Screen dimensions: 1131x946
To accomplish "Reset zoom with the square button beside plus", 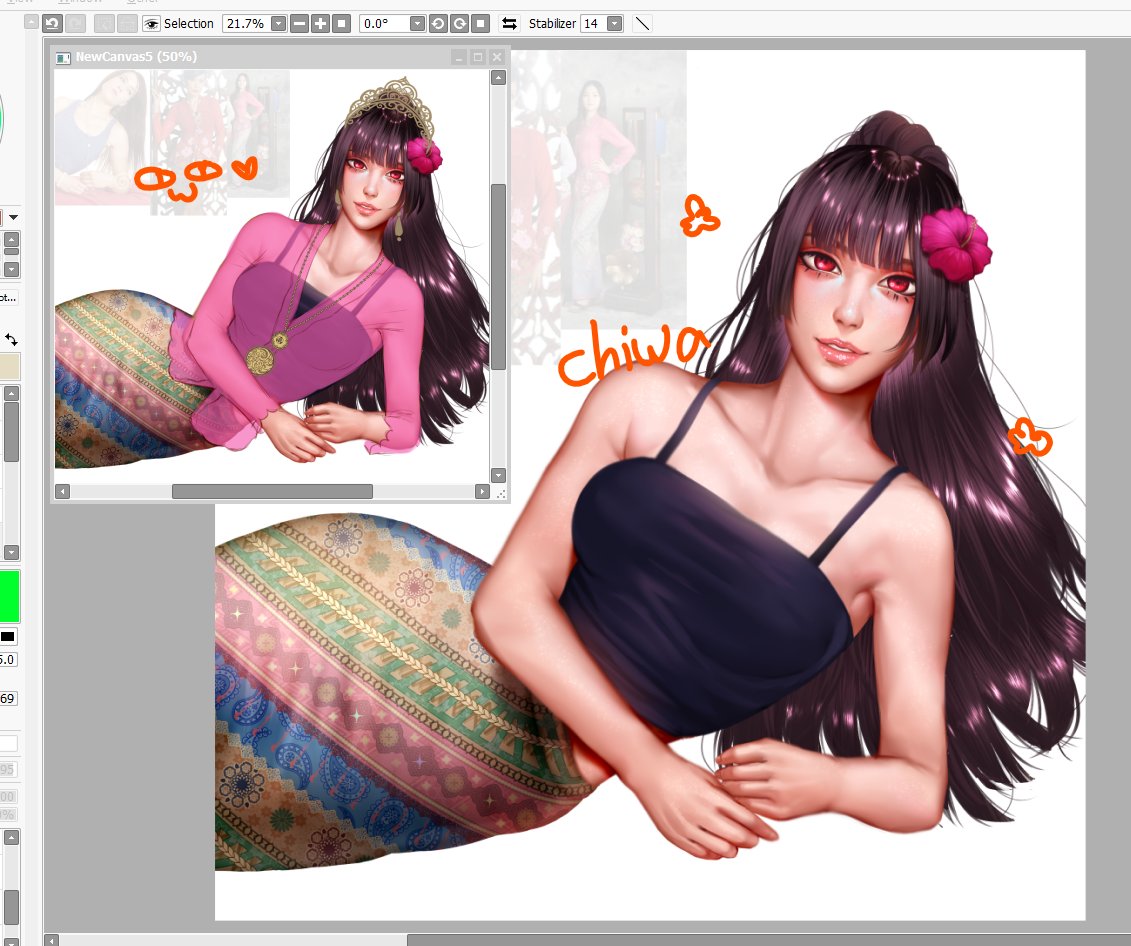I will tap(342, 24).
